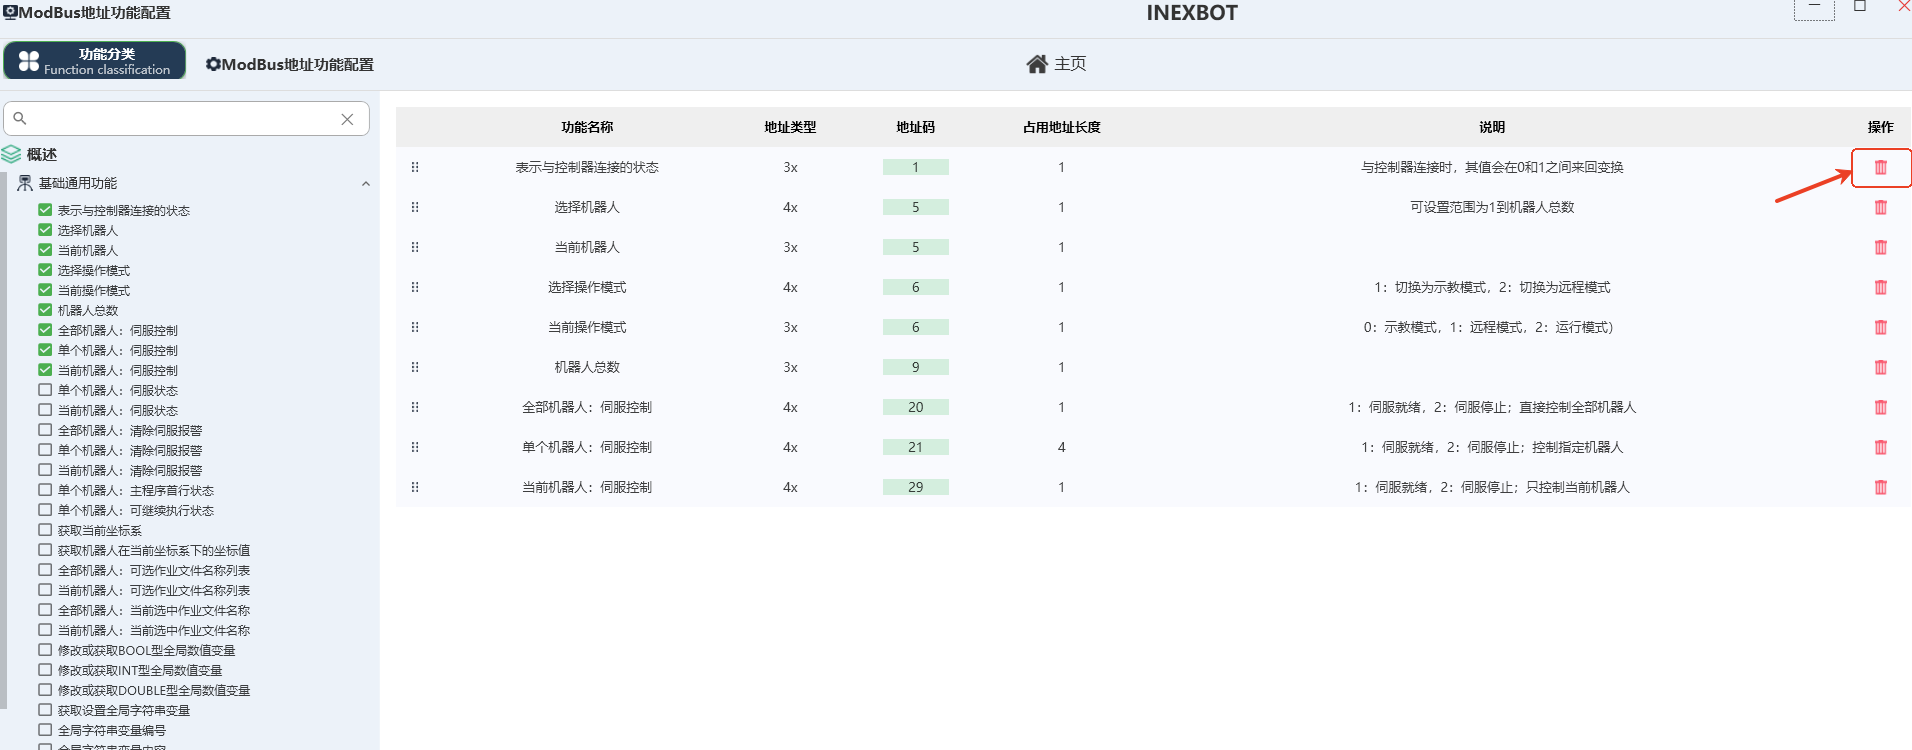
Task: Delete the 表示与控制器连接的状态 row
Action: [1880, 168]
